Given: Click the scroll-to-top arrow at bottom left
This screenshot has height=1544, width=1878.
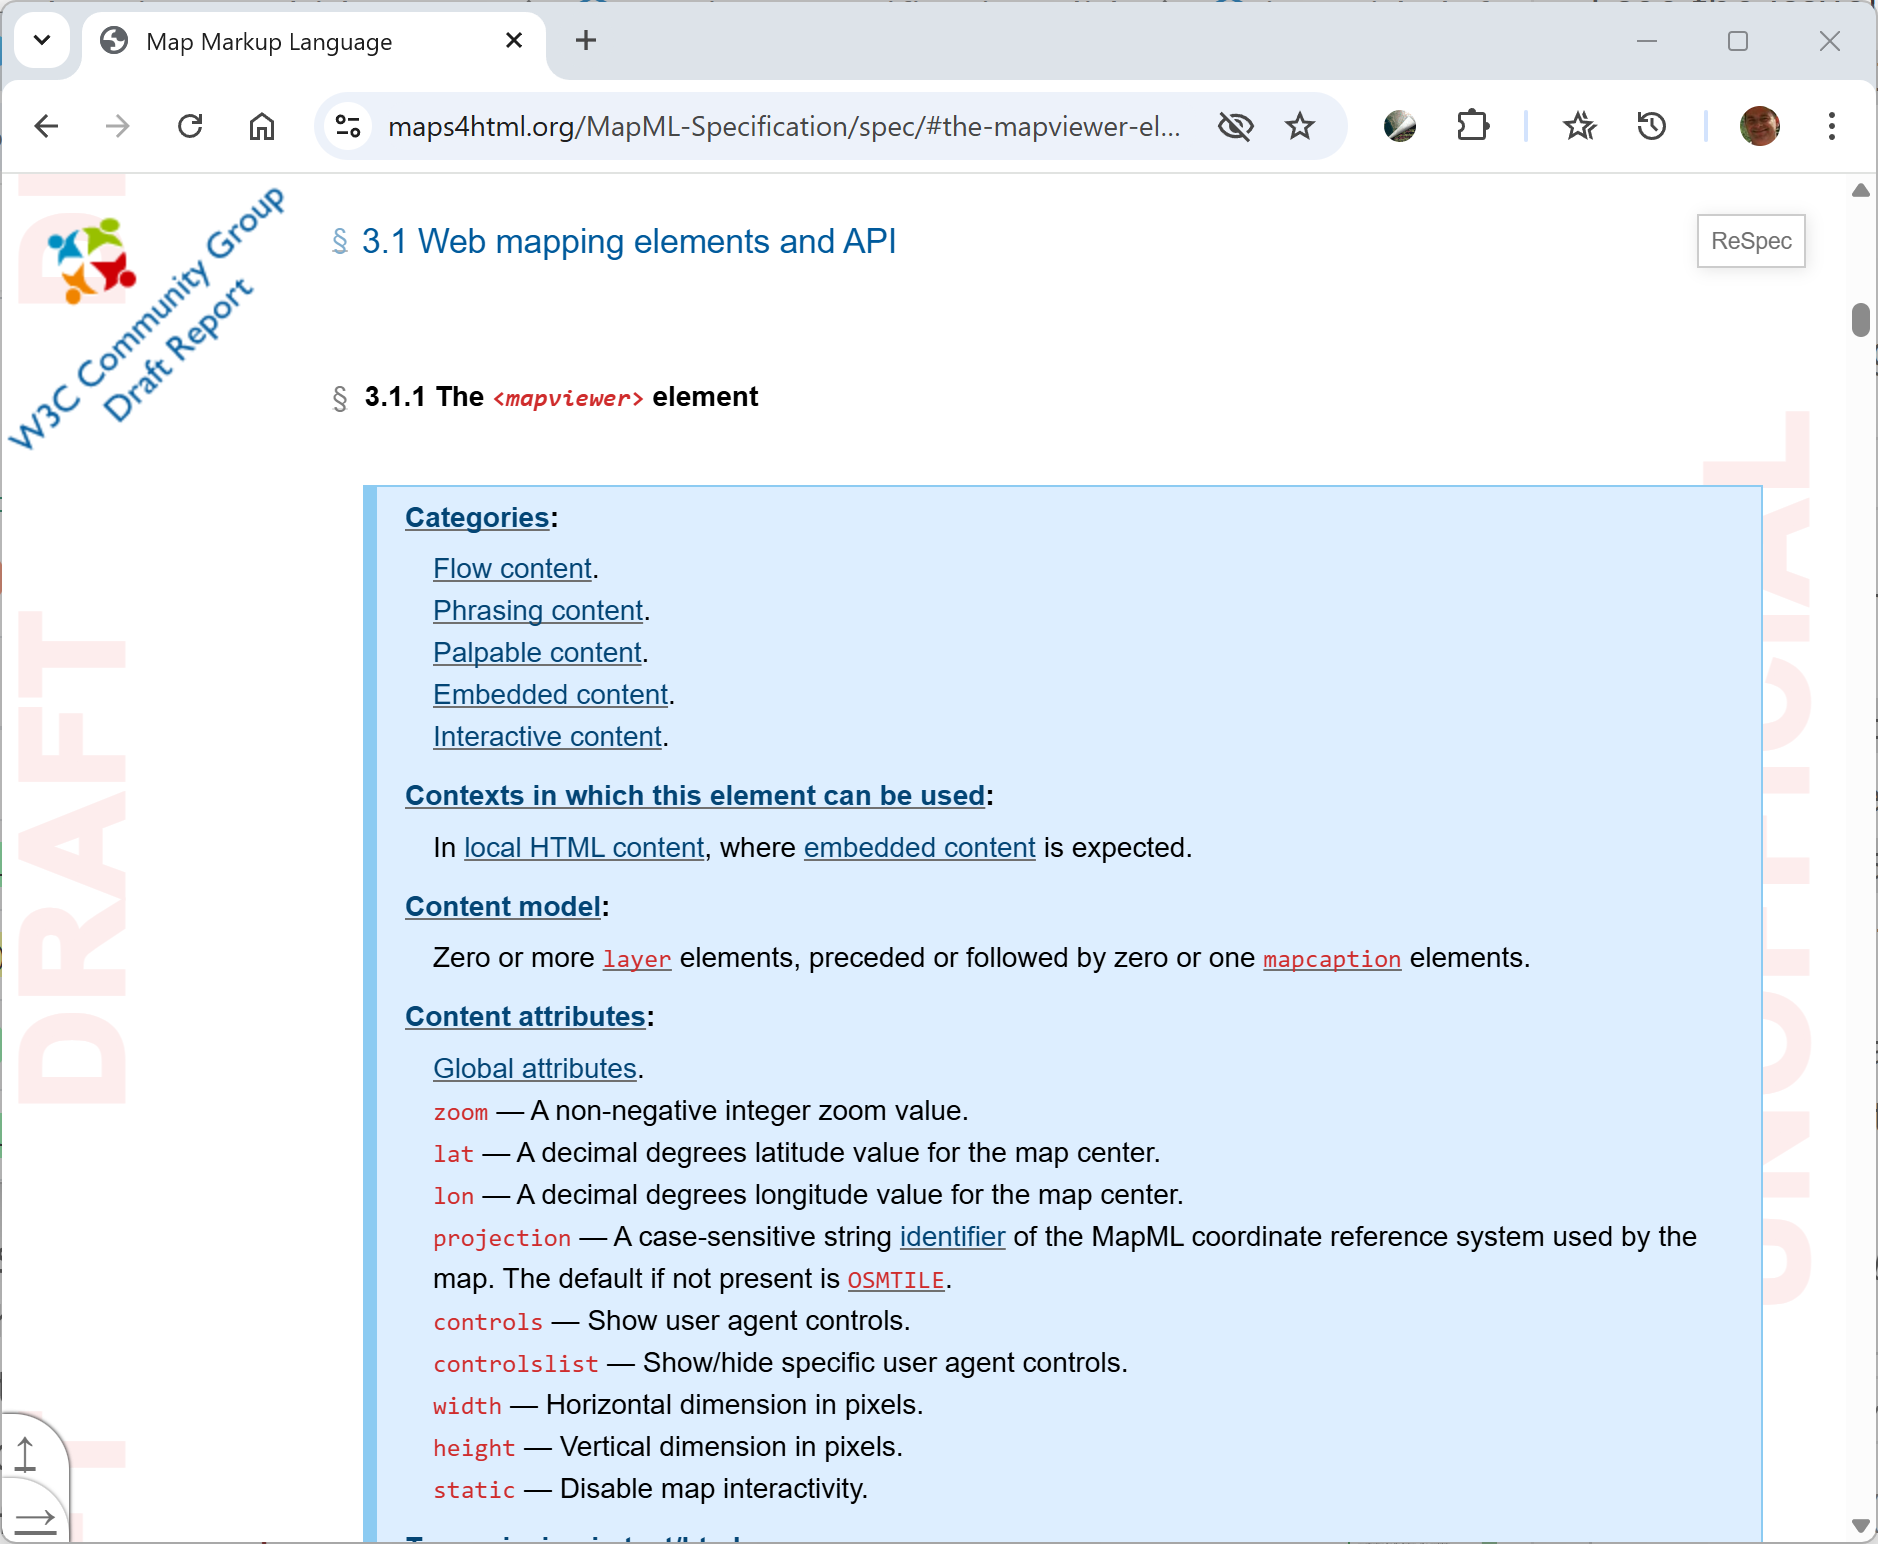Looking at the screenshot, I should (27, 1452).
